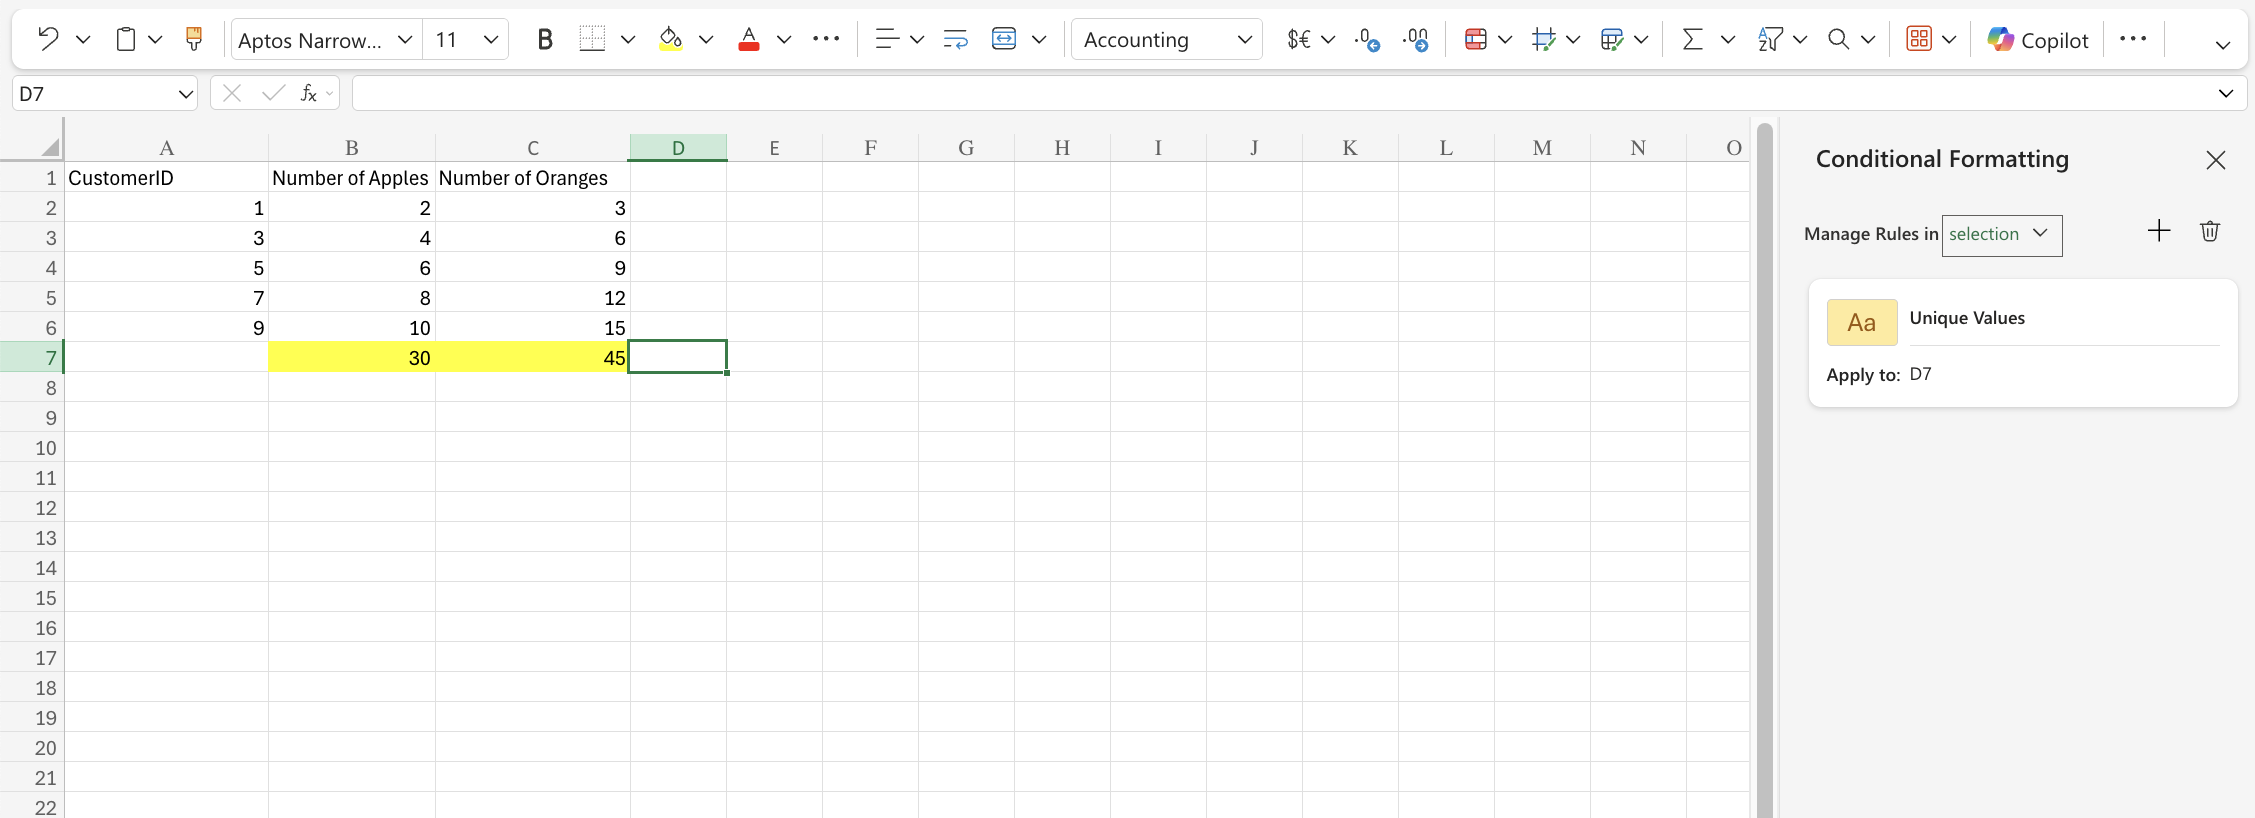
Task: Click the text alignment icon
Action: pos(886,39)
